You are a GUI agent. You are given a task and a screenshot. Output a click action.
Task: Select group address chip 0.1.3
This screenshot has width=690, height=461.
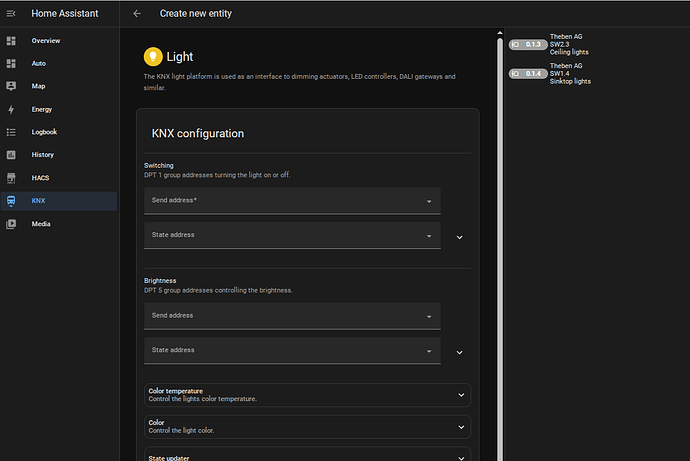coord(528,44)
